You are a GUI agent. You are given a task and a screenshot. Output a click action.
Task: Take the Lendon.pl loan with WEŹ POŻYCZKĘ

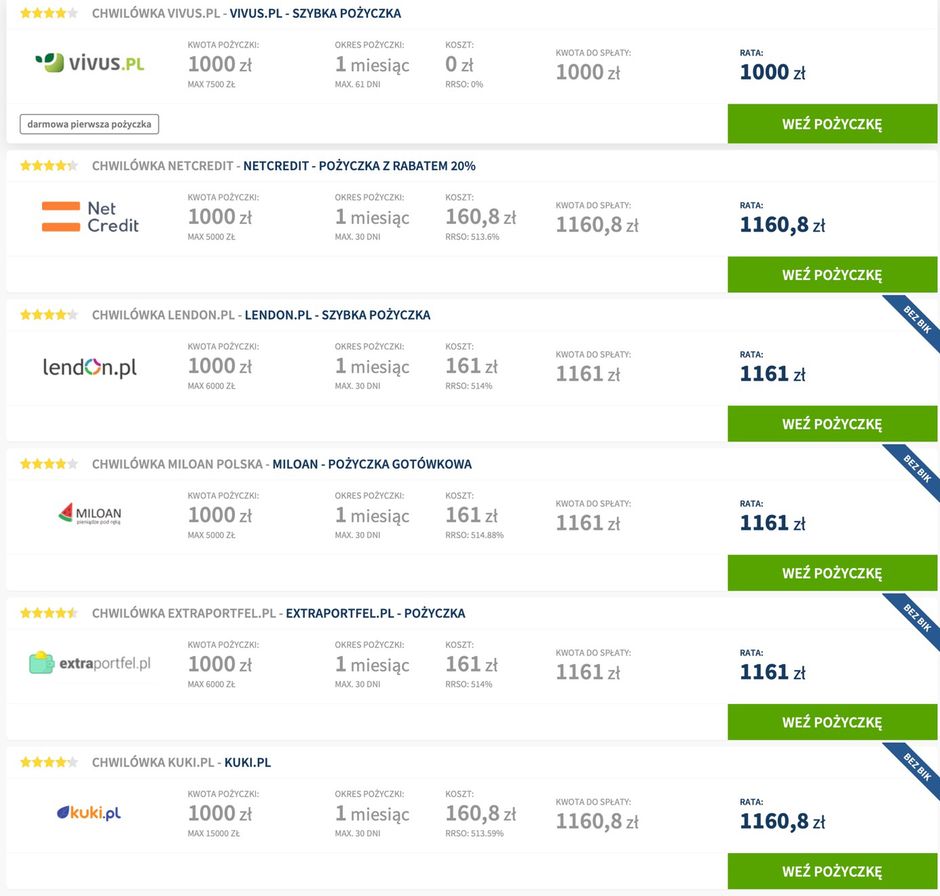pyautogui.click(x=832, y=424)
